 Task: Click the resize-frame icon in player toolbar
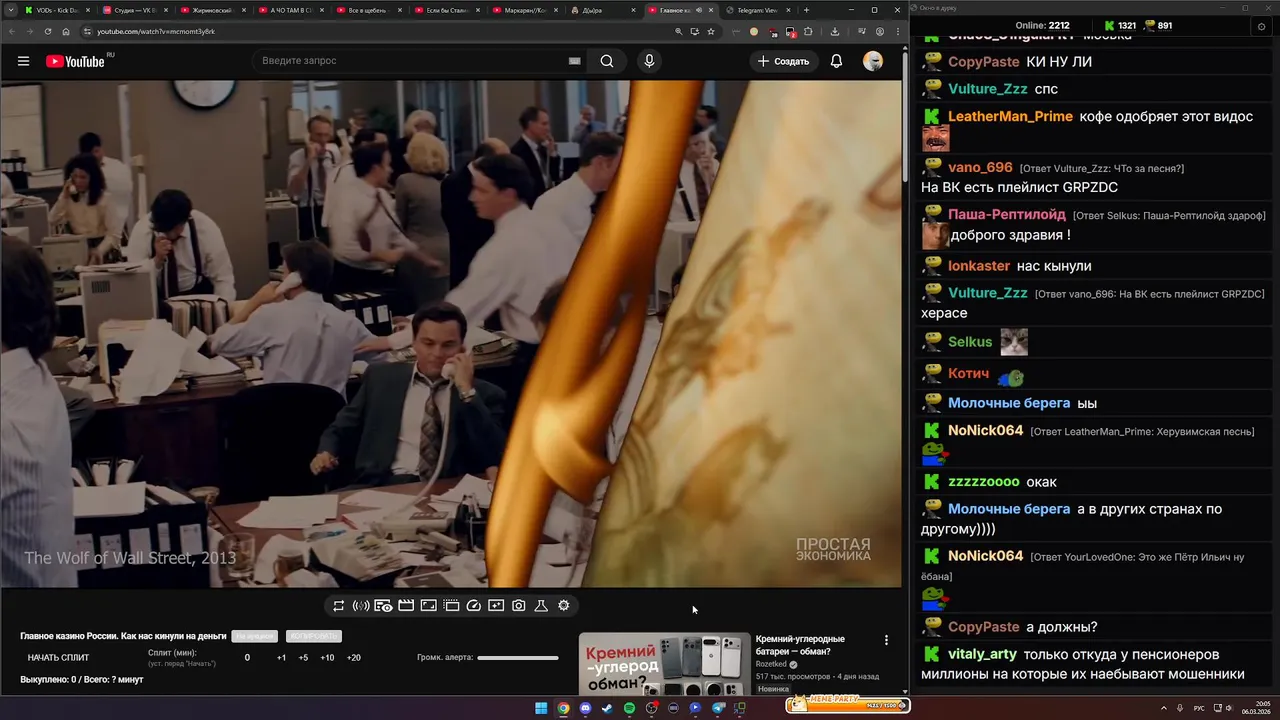click(x=428, y=605)
